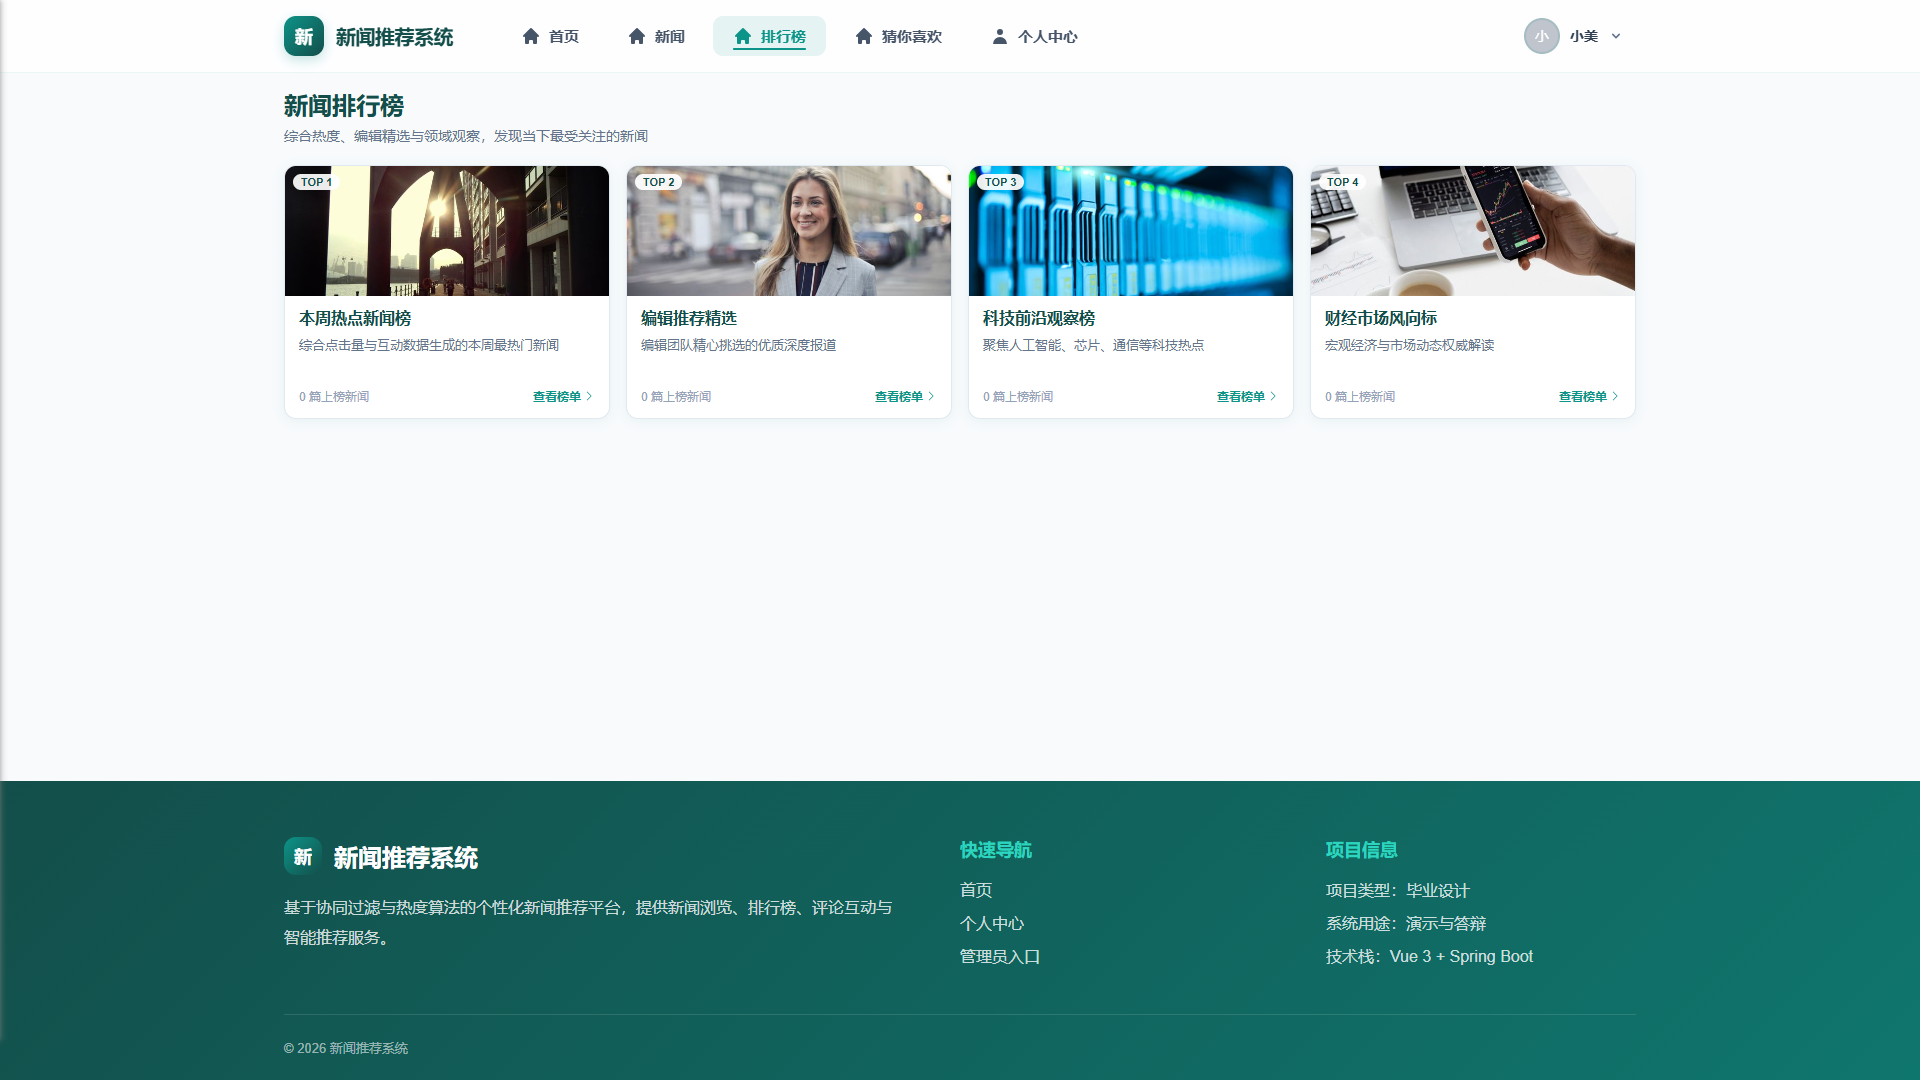Click the green 新 logo icon in header

pos(304,36)
